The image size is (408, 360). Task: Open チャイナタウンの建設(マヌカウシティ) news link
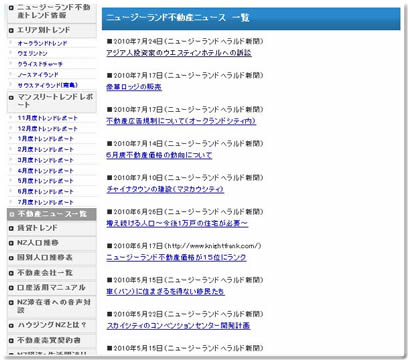(x=165, y=189)
